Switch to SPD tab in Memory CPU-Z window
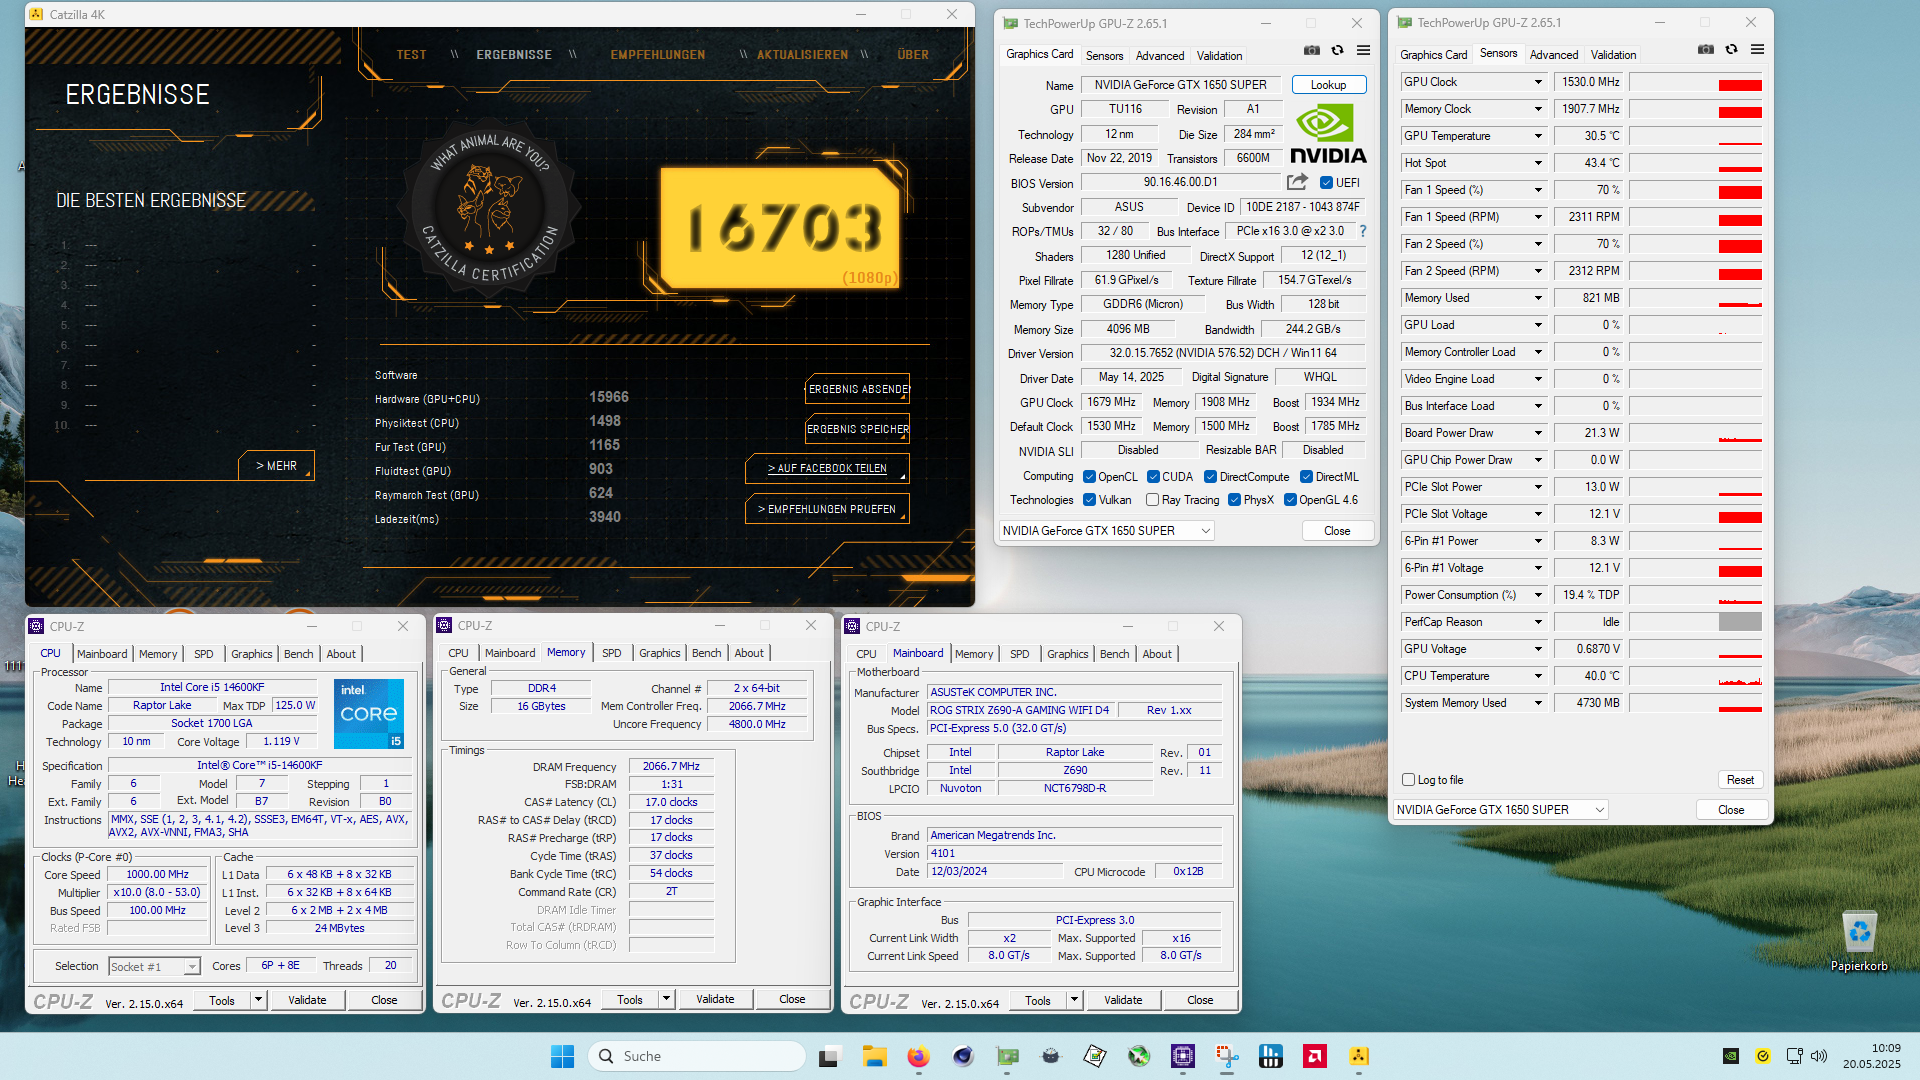Screen dimensions: 1920x1080 pos(611,653)
